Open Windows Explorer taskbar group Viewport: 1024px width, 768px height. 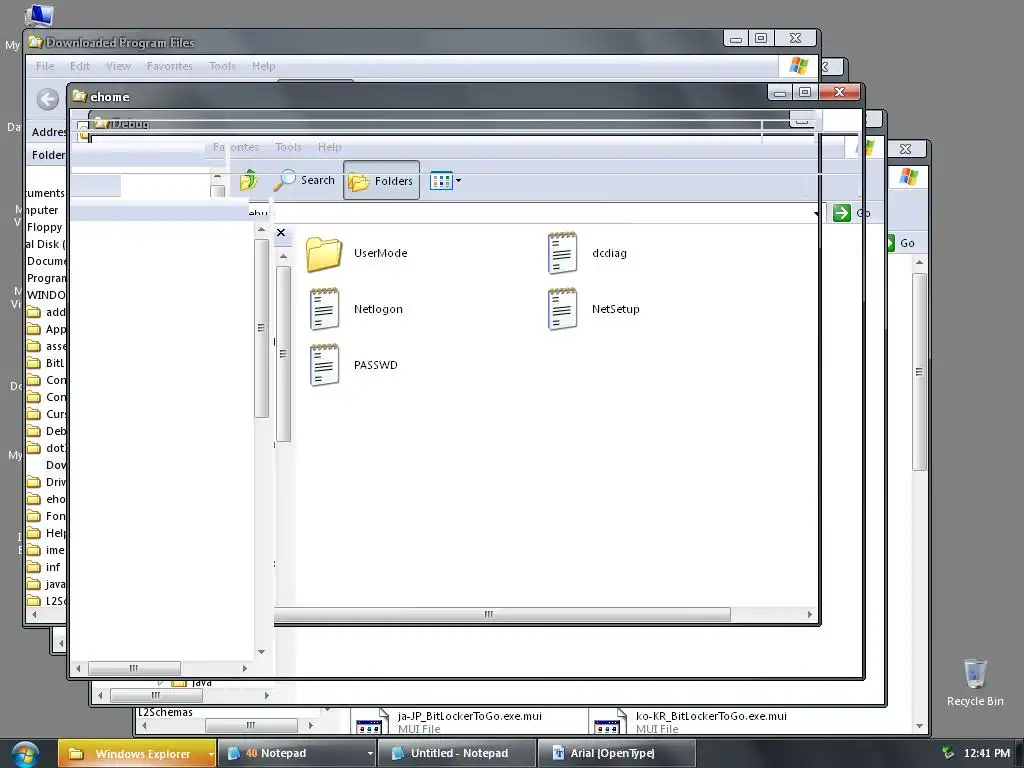pos(136,754)
